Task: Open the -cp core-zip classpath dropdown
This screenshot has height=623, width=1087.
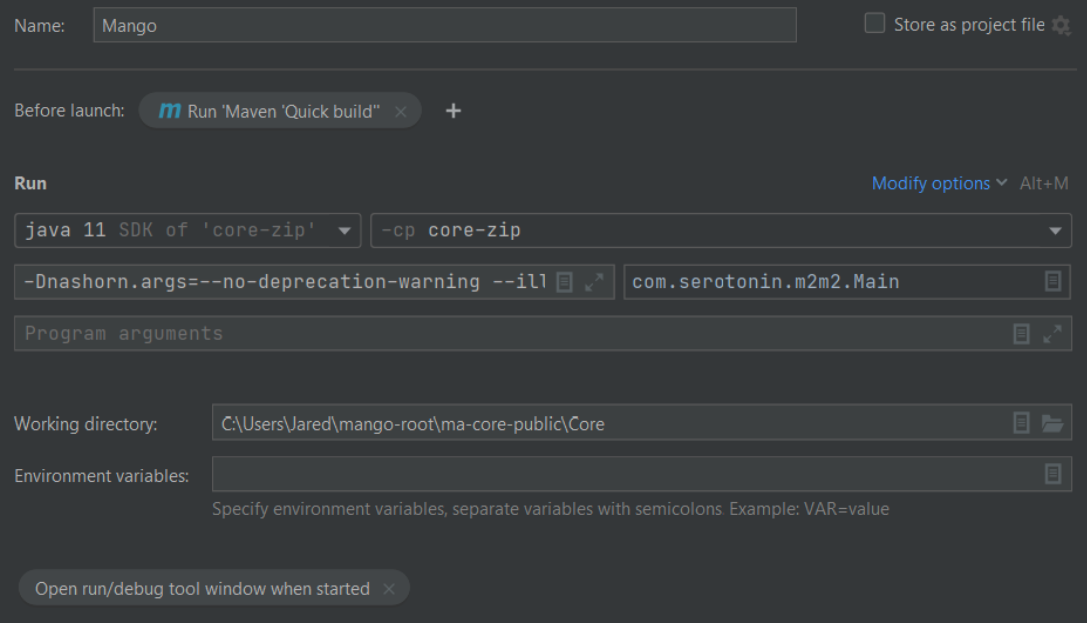Action: point(721,231)
